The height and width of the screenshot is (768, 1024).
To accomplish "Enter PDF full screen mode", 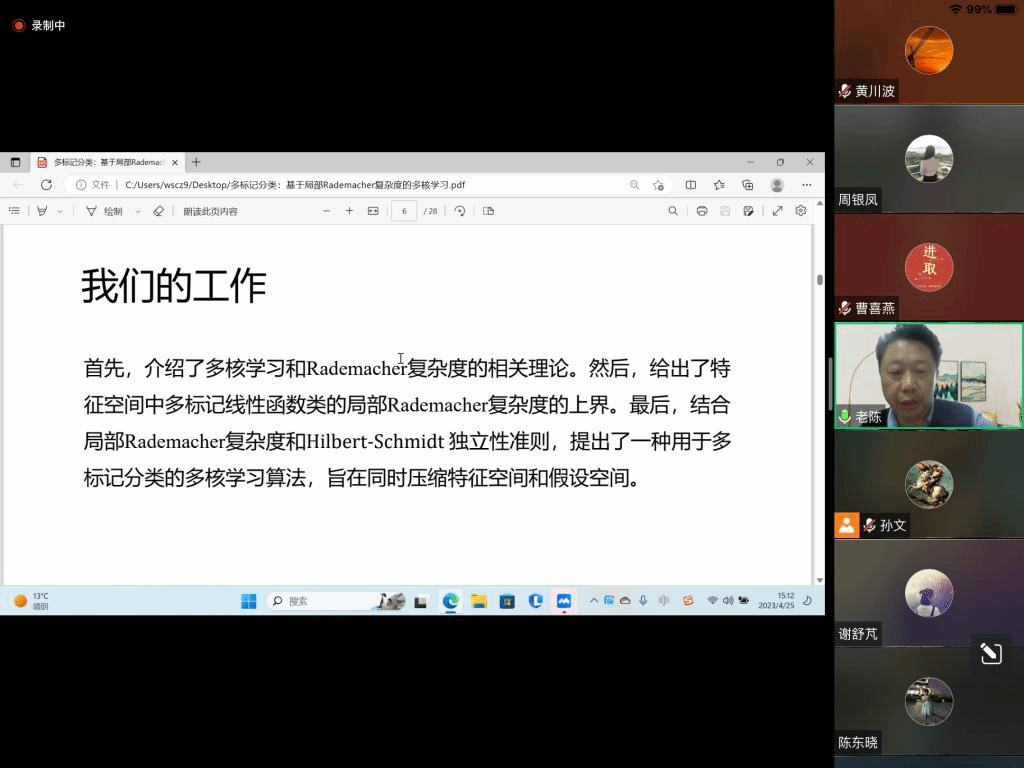I will 777,211.
